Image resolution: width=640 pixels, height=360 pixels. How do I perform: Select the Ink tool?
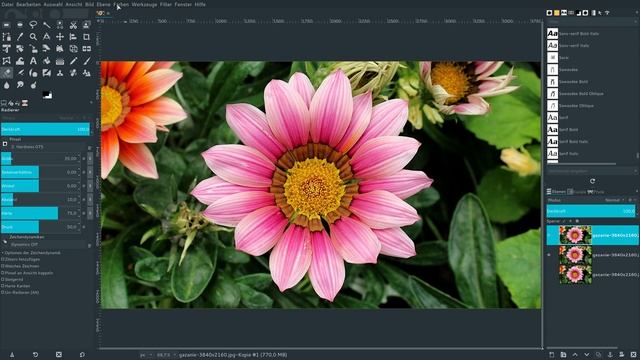[x=33, y=73]
